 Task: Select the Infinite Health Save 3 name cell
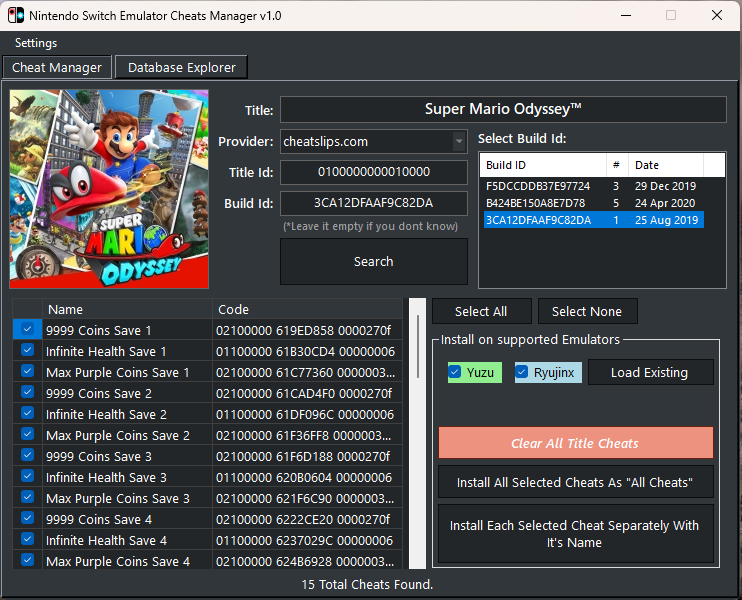click(x=127, y=477)
